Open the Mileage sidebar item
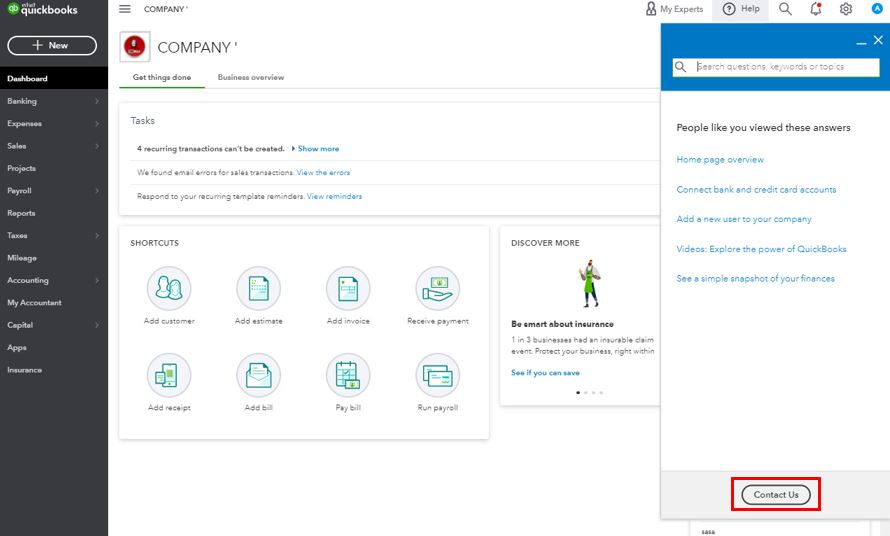890x536 pixels. point(54,258)
